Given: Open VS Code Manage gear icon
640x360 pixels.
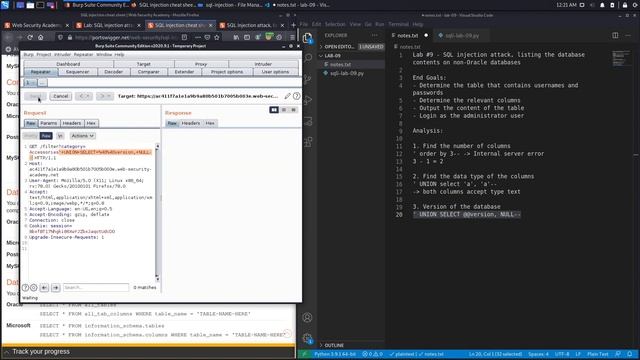Looking at the screenshot, I should [307, 338].
